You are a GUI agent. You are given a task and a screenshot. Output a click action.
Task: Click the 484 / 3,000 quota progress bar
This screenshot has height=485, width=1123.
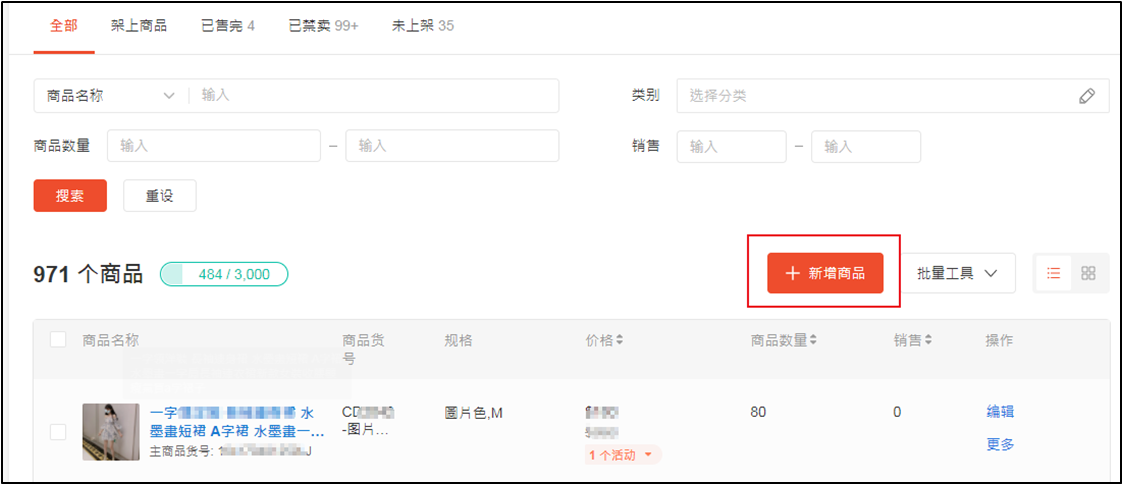pyautogui.click(x=224, y=274)
